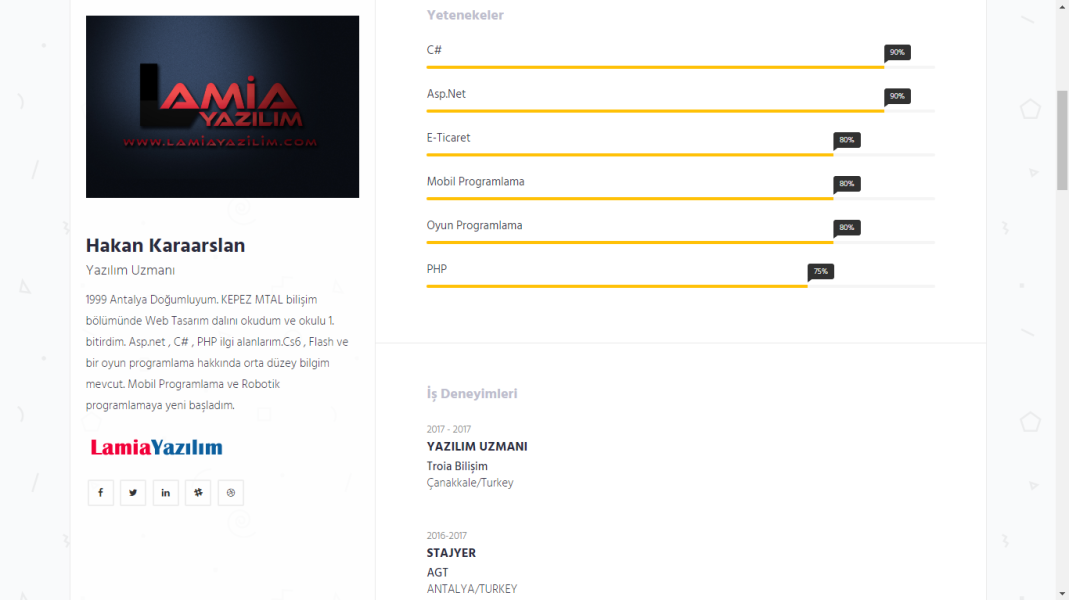
Task: Click the Lamia Yazılım banner image
Action: pyautogui.click(x=222, y=107)
